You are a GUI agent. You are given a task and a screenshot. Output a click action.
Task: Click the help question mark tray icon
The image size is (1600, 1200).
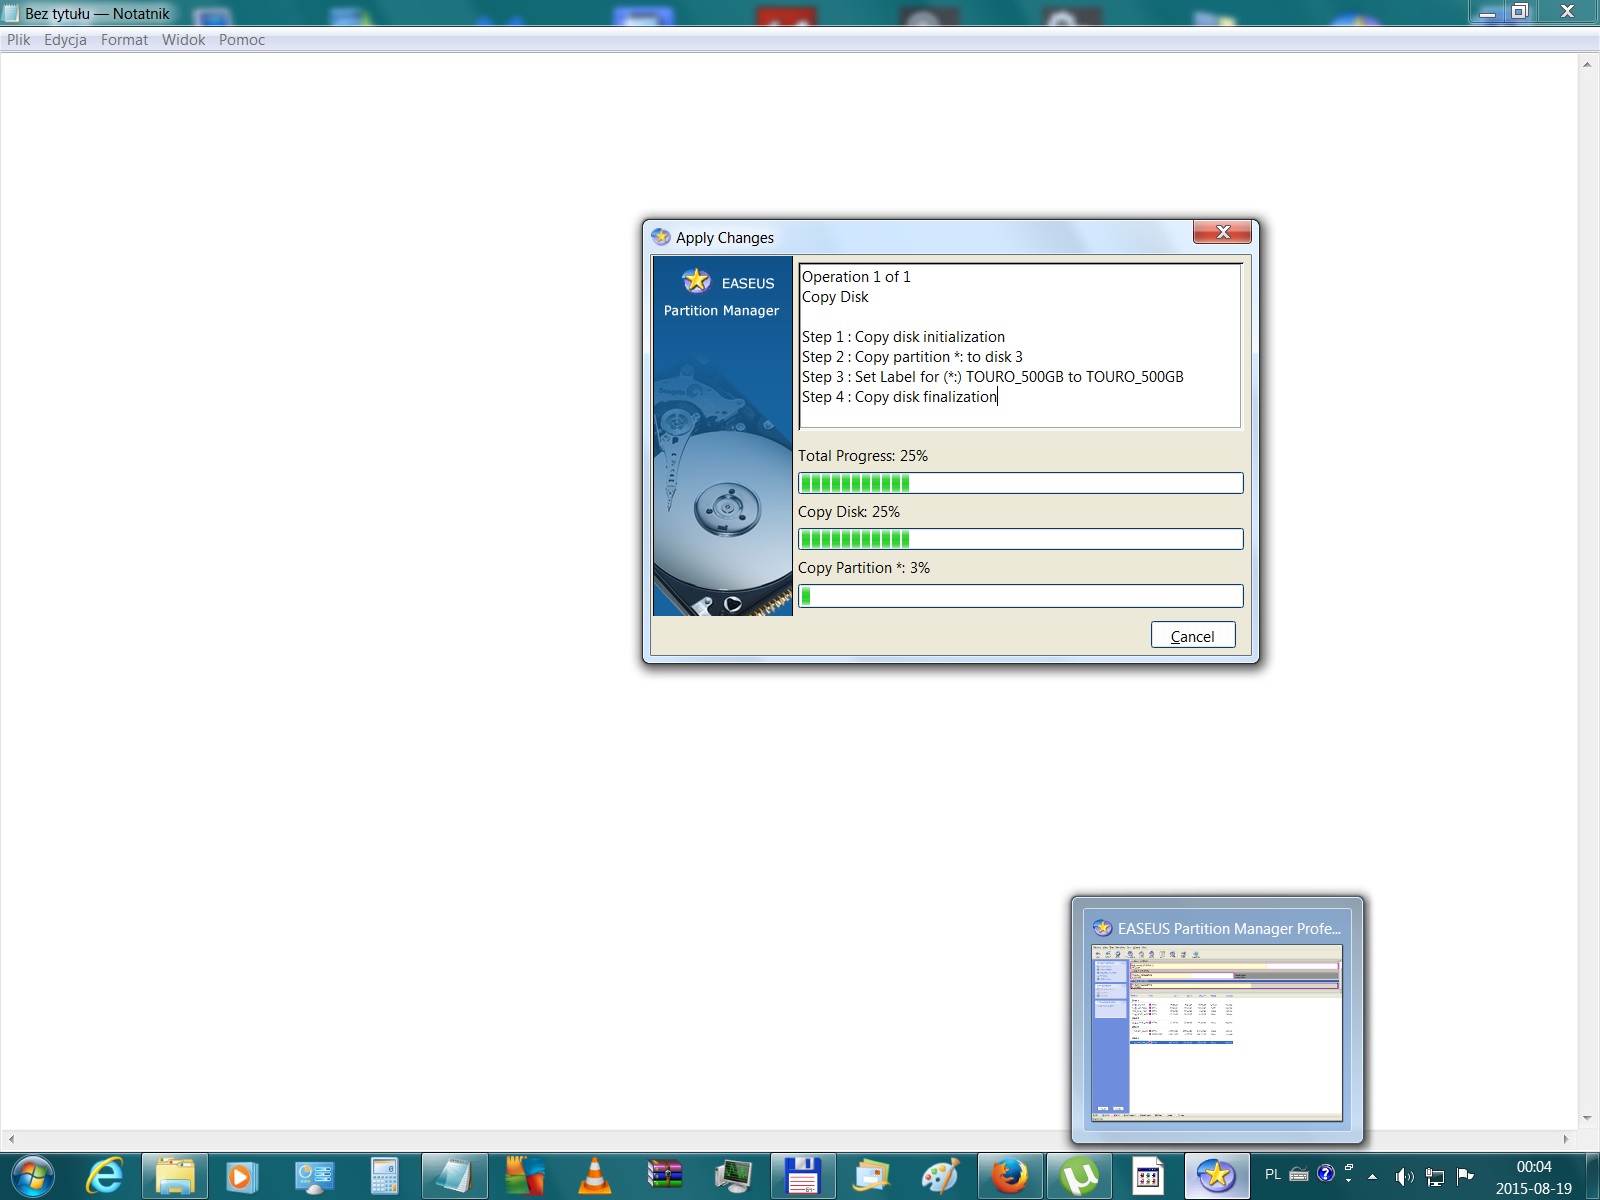[x=1326, y=1174]
